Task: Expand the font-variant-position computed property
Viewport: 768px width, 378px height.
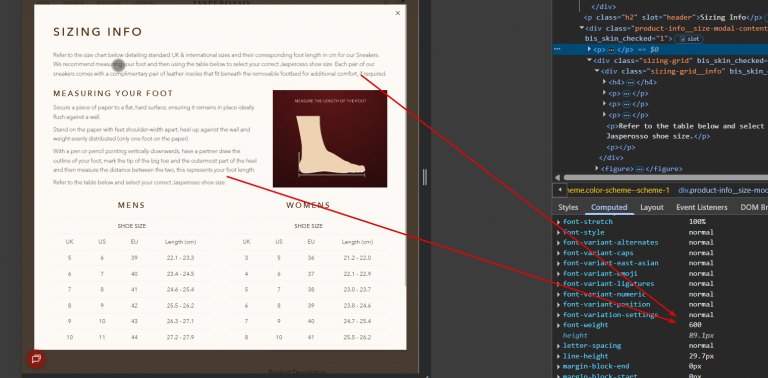Action: pyautogui.click(x=559, y=304)
